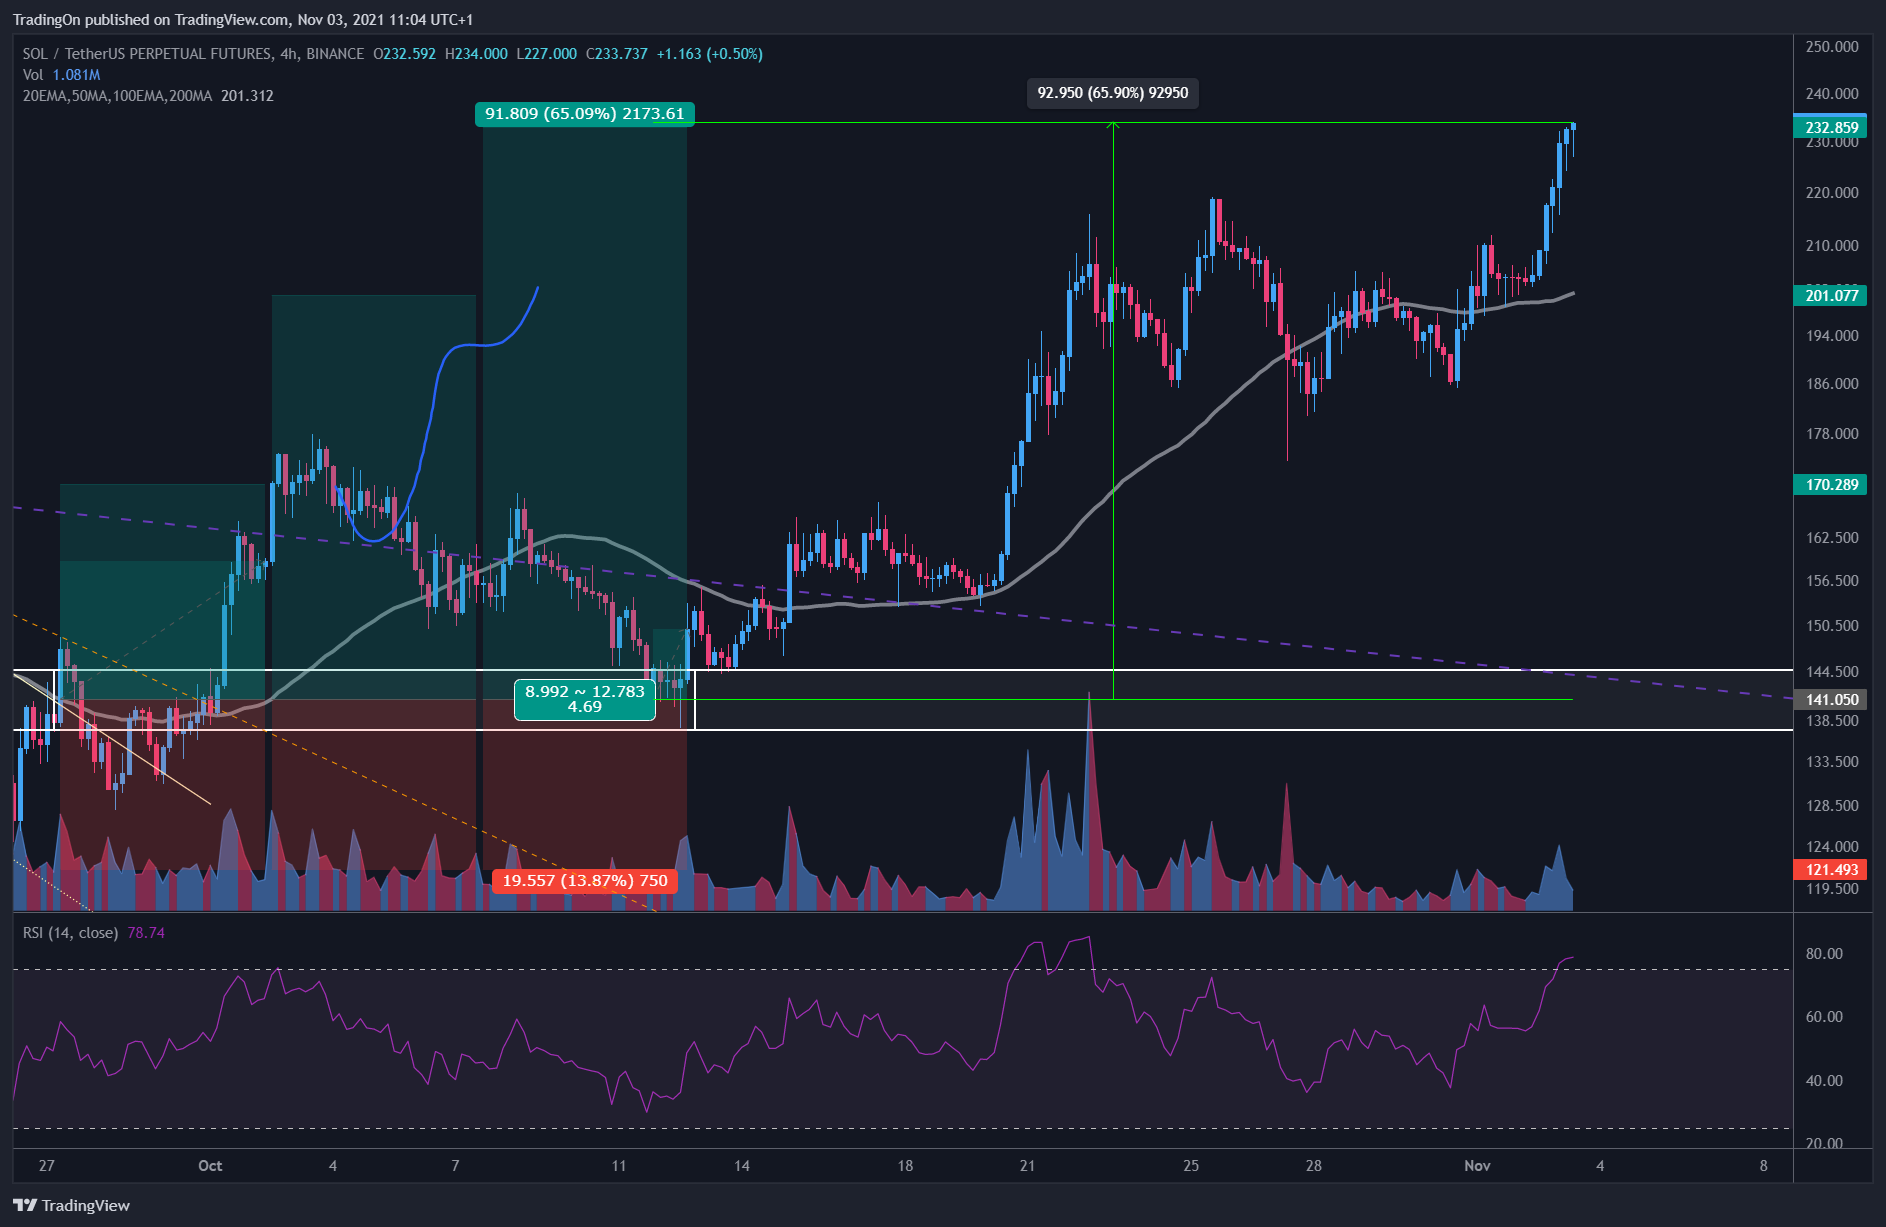Select the open value O232.592
Image resolution: width=1886 pixels, height=1227 pixels.
(x=404, y=54)
